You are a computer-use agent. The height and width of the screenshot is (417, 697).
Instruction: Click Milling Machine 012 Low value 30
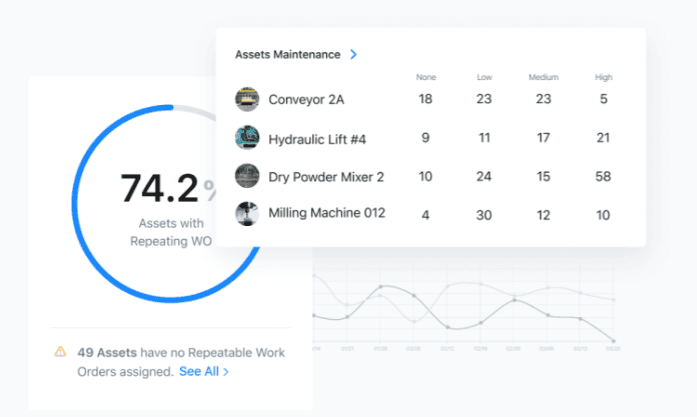[484, 215]
